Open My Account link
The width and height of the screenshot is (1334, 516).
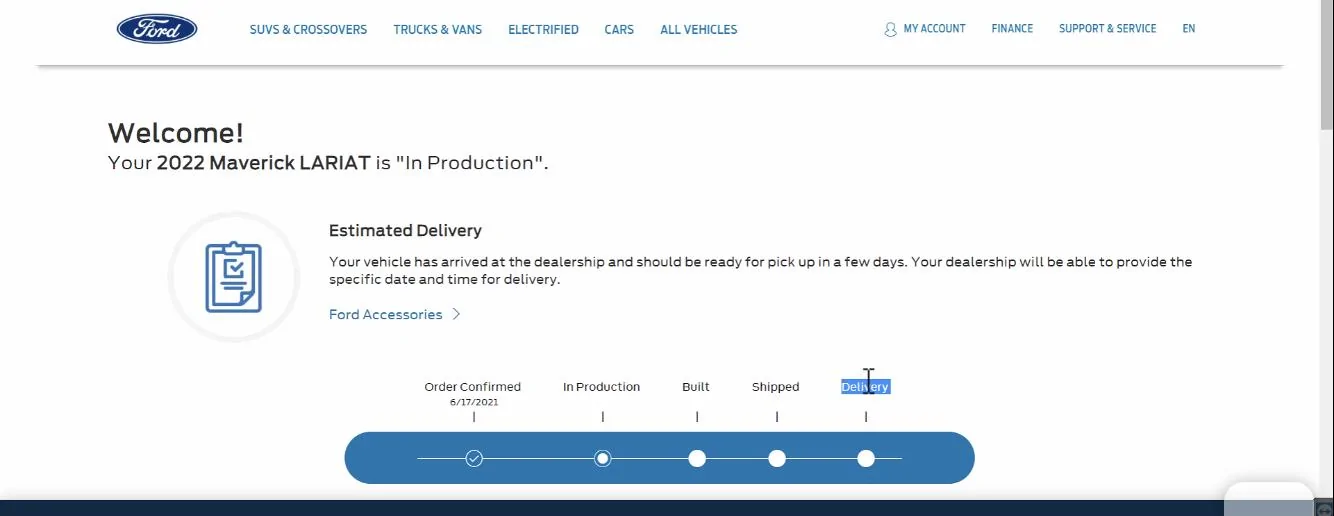(x=934, y=29)
